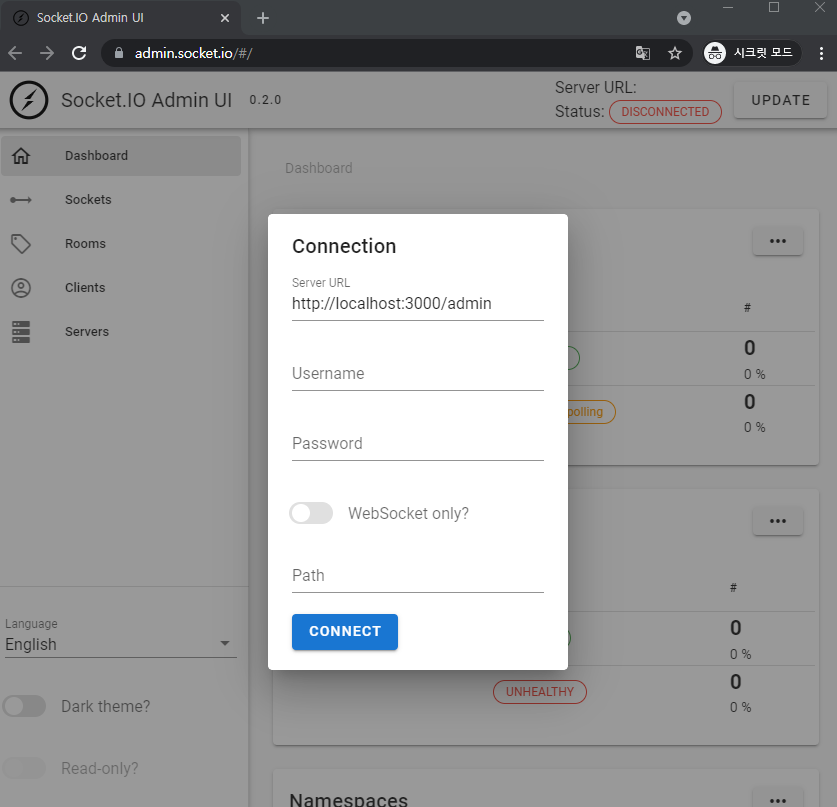Select Dashboard in the sidebar
Image resolution: width=837 pixels, height=807 pixels.
tap(121, 156)
